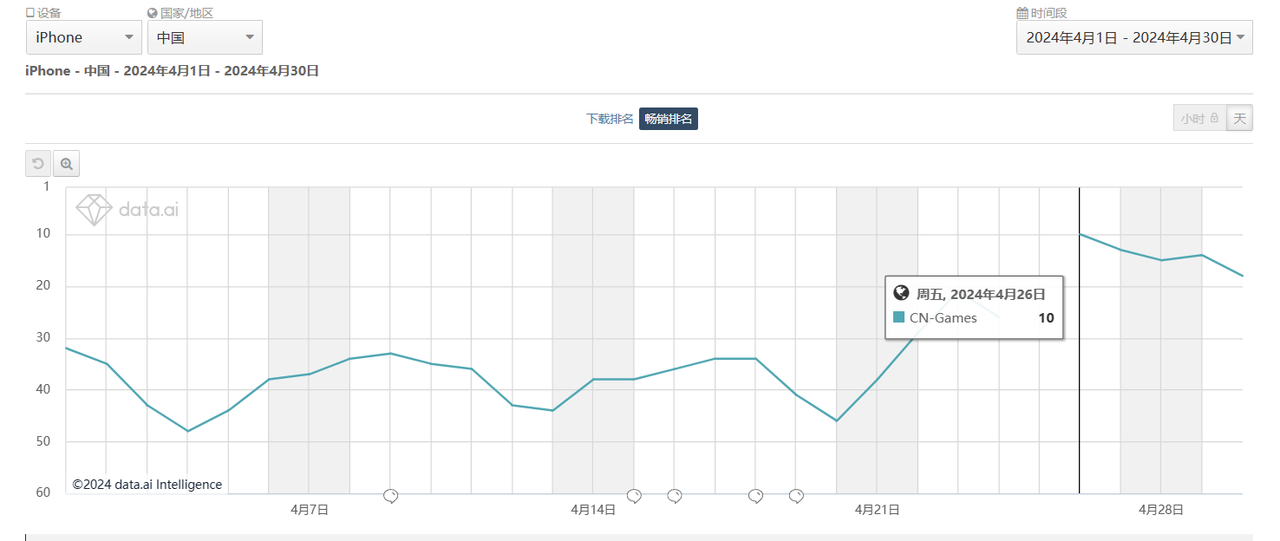This screenshot has height=541, width=1280.
Task: Click the CN-Games teal color swatch in tooltip
Action: (899, 318)
